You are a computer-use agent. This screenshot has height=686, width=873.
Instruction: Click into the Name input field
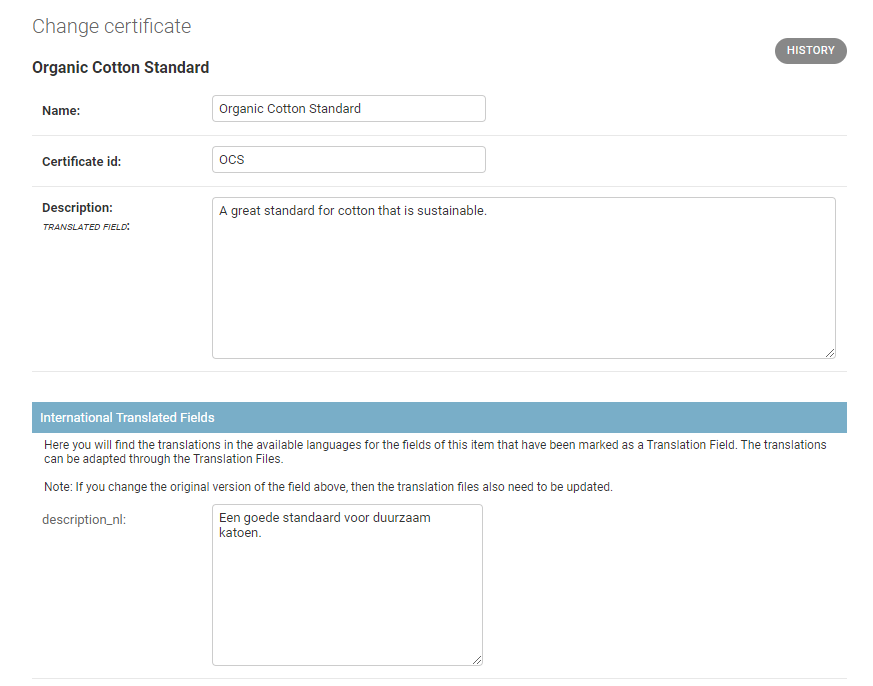click(348, 109)
